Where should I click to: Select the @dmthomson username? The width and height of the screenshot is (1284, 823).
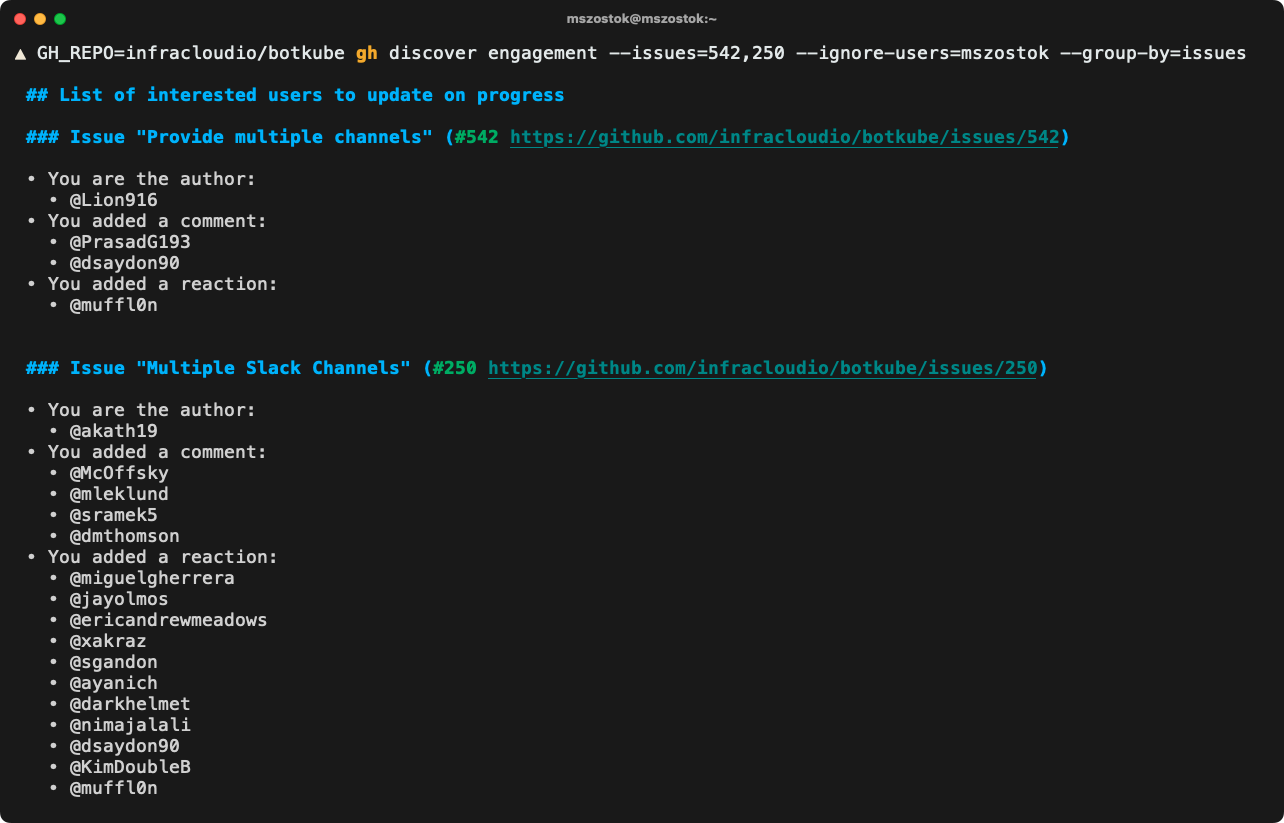coord(125,536)
